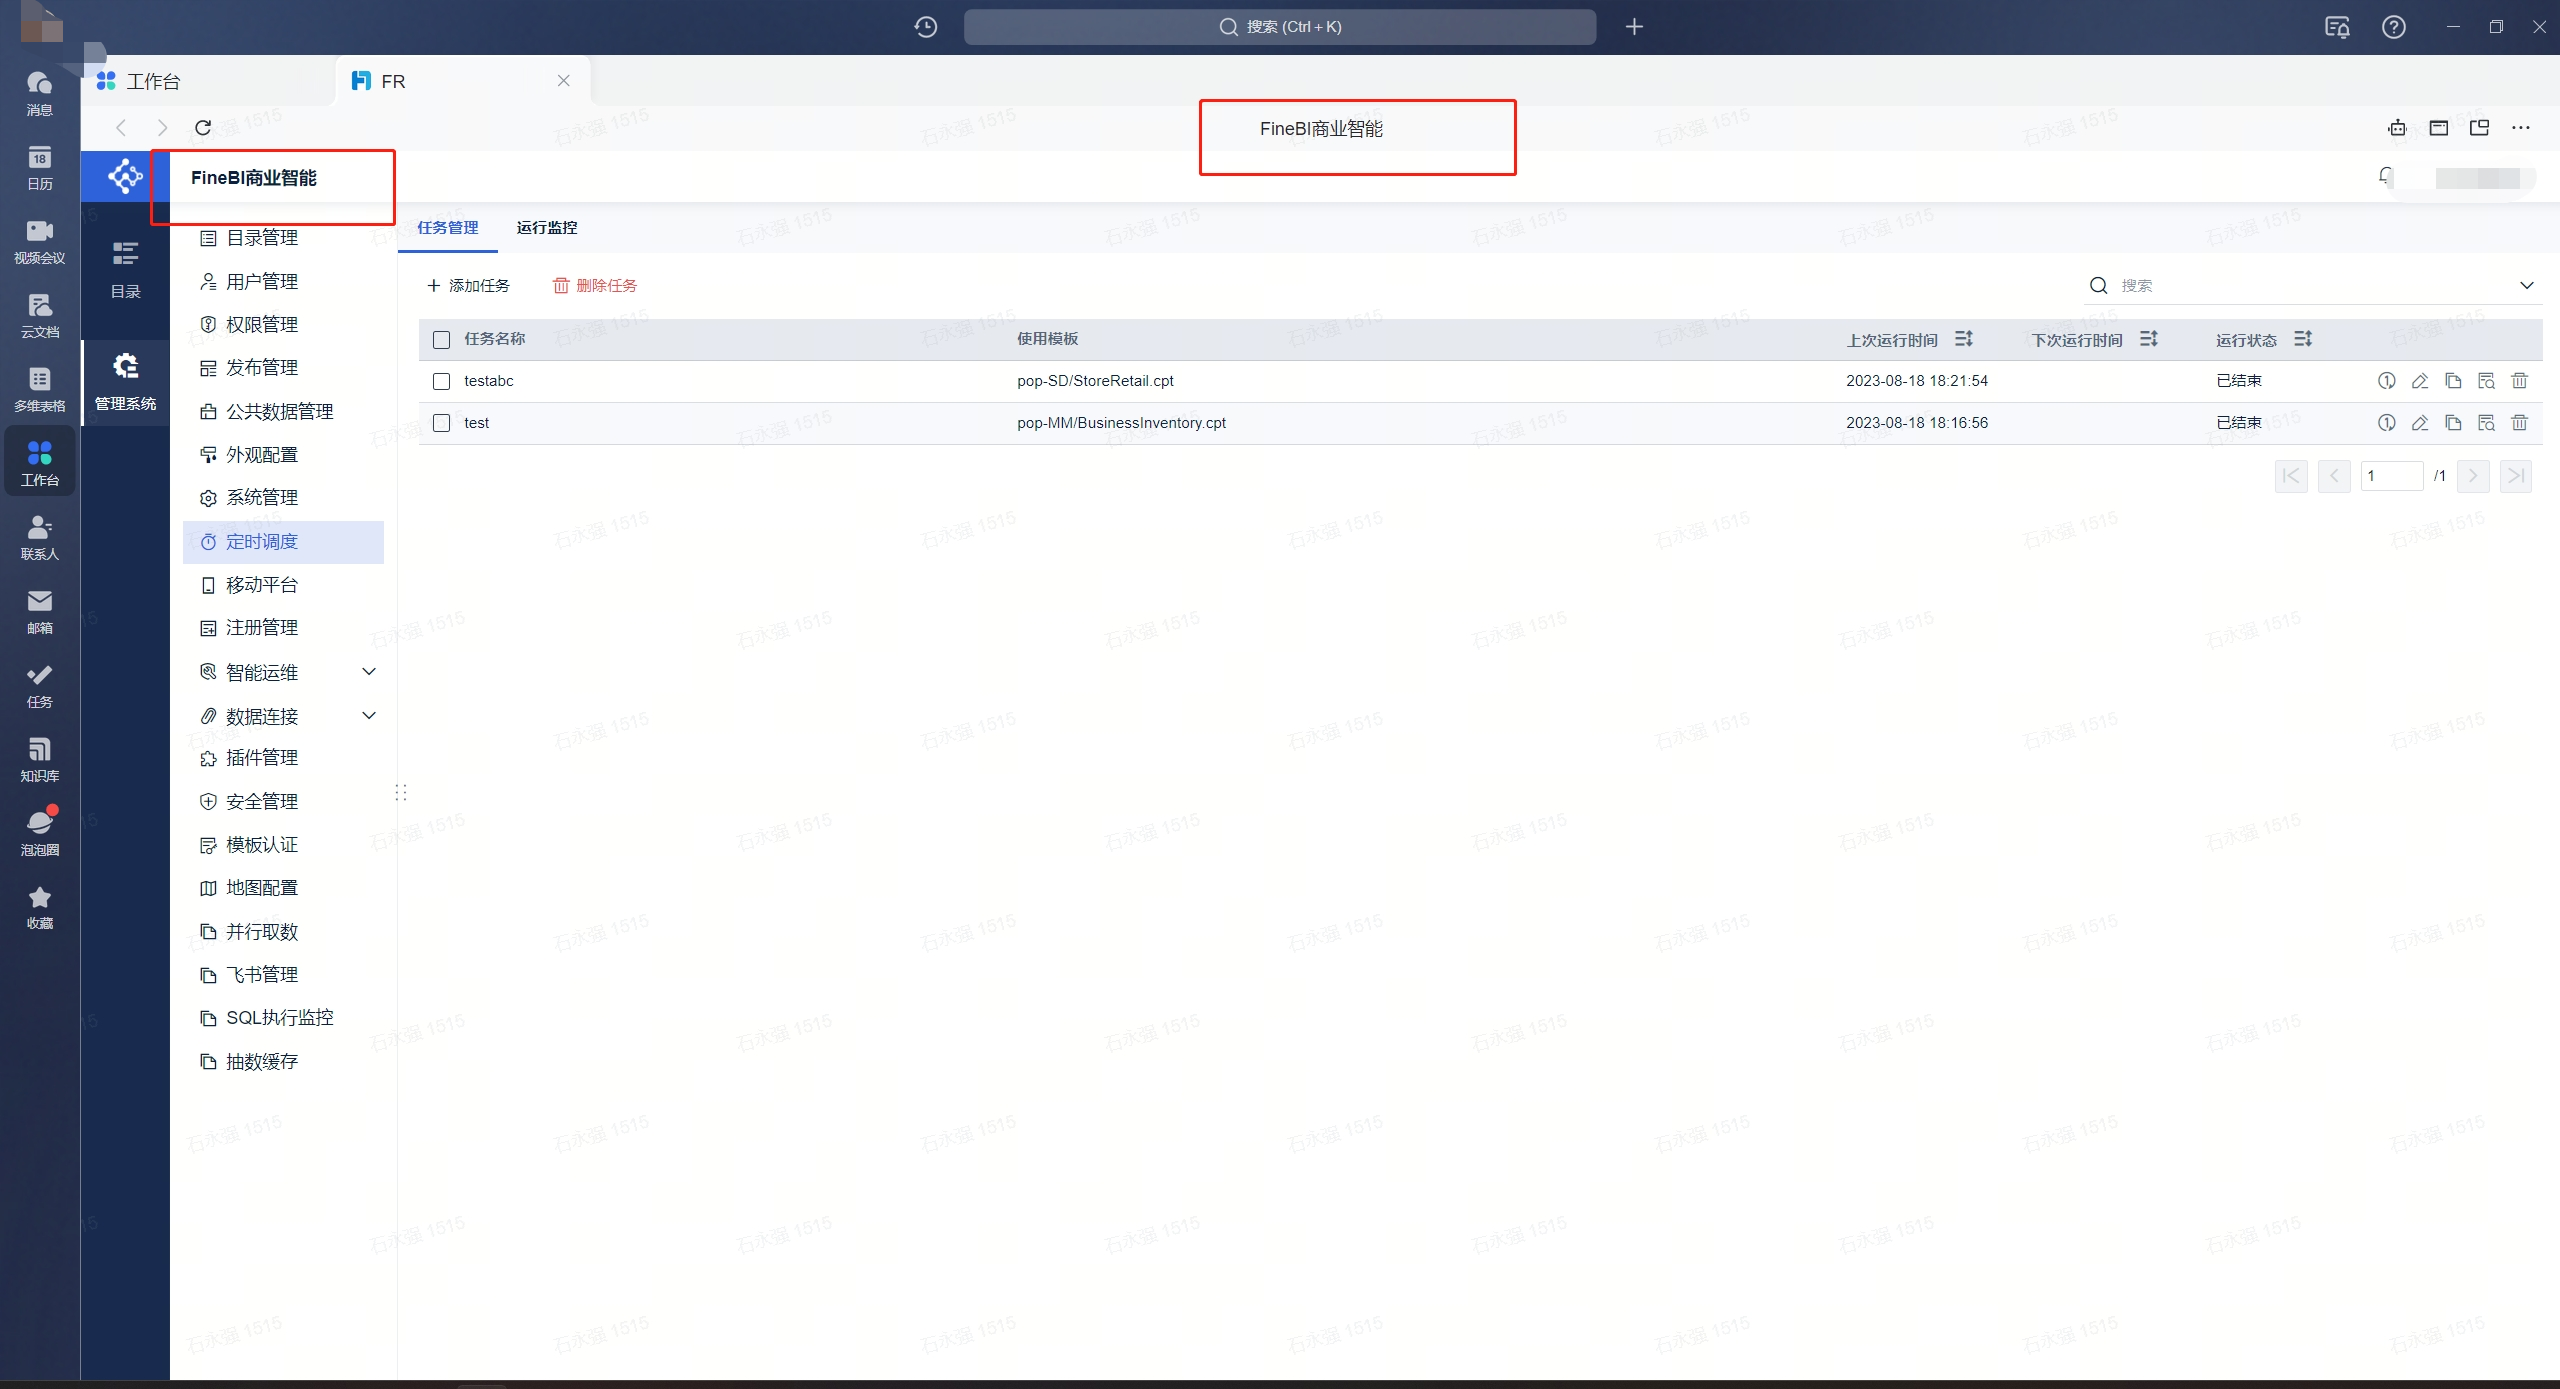Check the testabc task checkbox

tap(441, 381)
